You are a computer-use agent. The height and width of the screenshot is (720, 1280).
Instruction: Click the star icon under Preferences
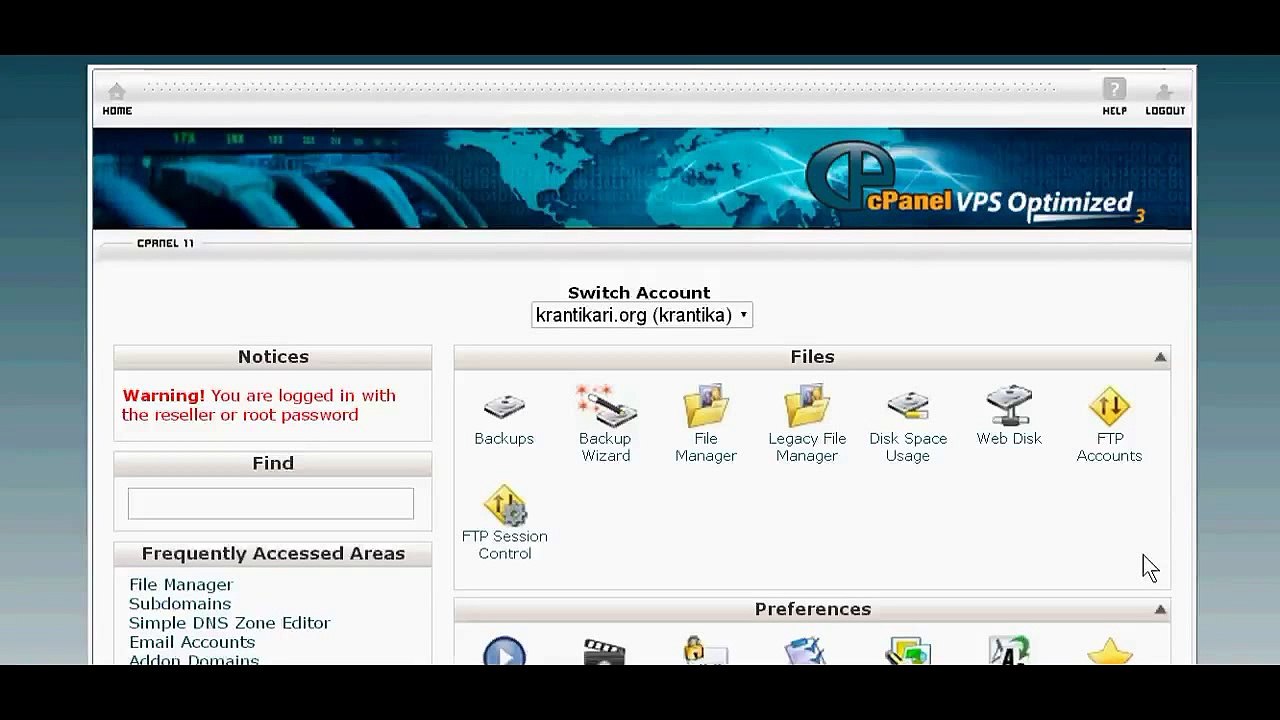pyautogui.click(x=1110, y=652)
